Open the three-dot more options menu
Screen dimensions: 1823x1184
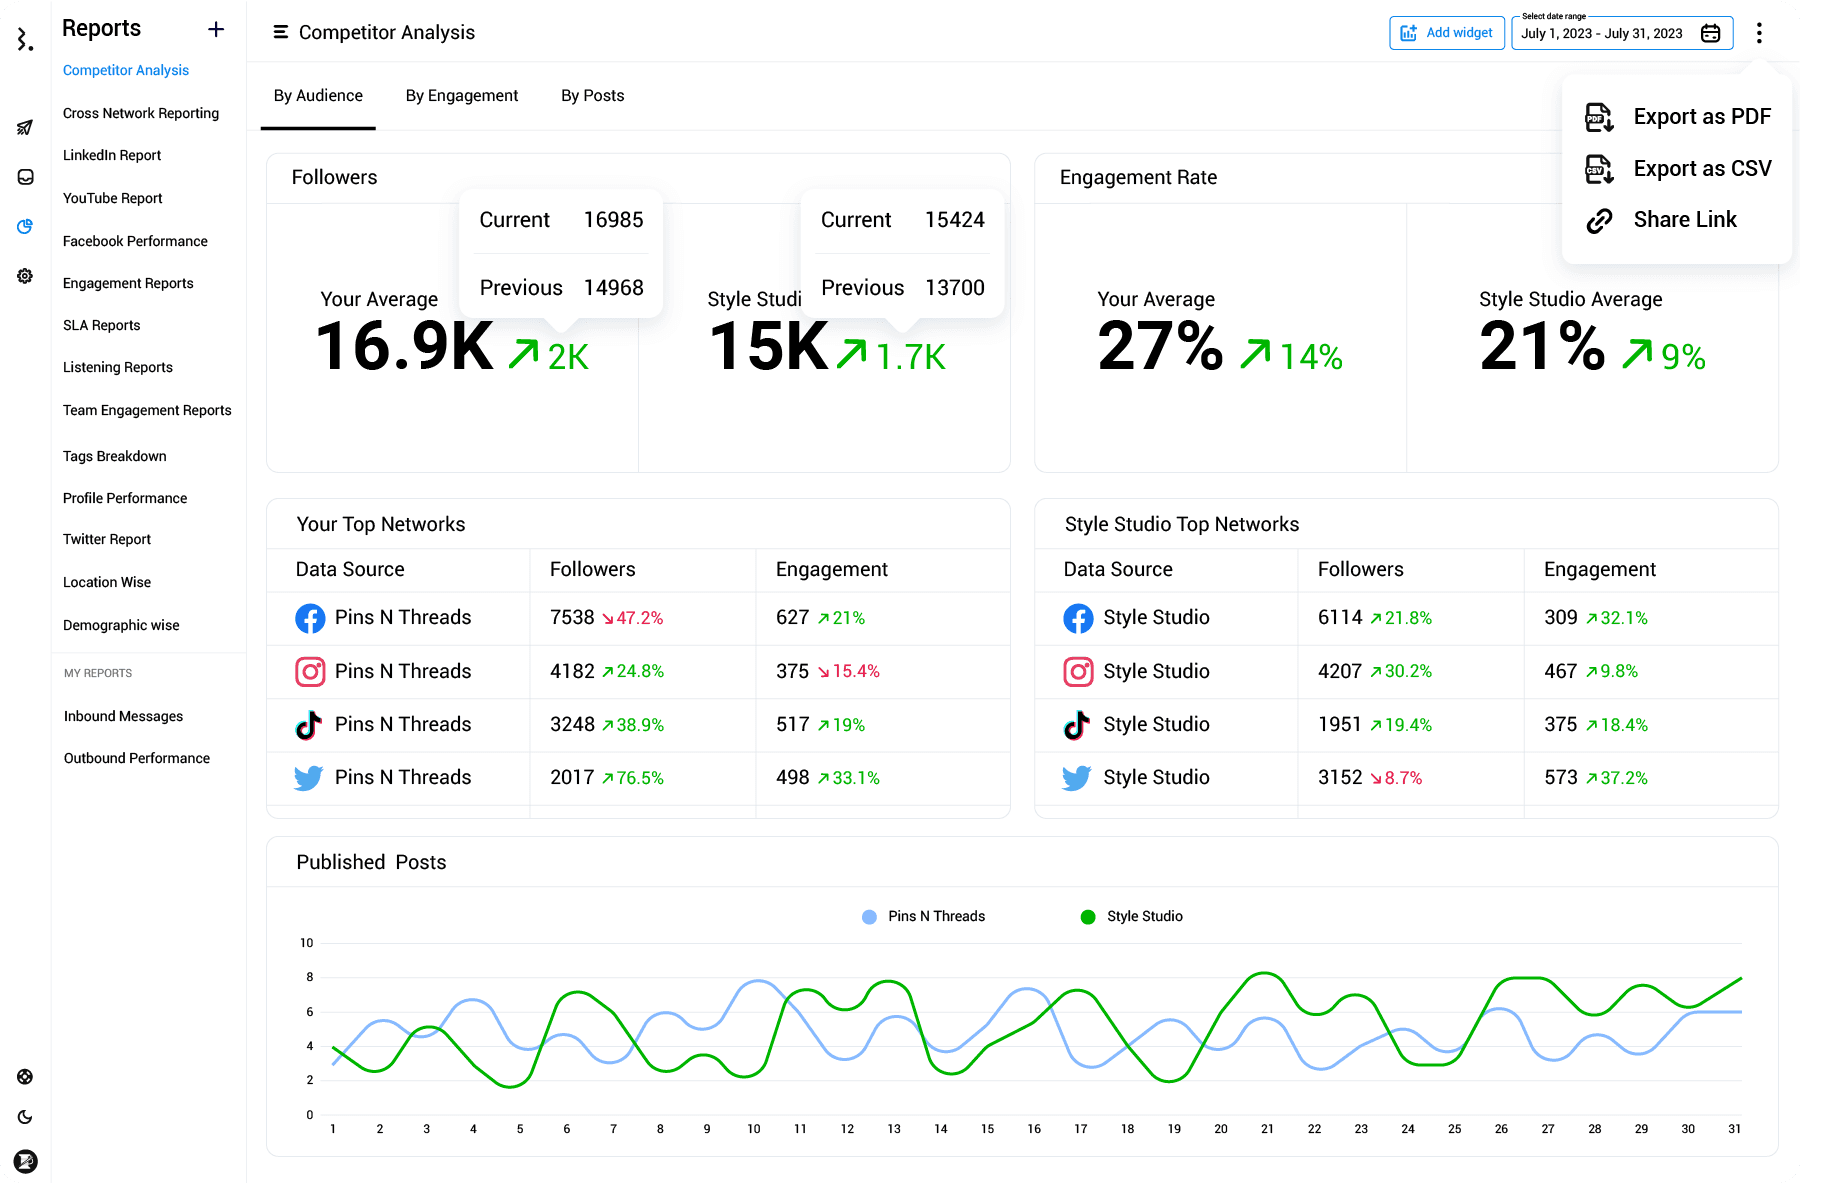point(1759,33)
